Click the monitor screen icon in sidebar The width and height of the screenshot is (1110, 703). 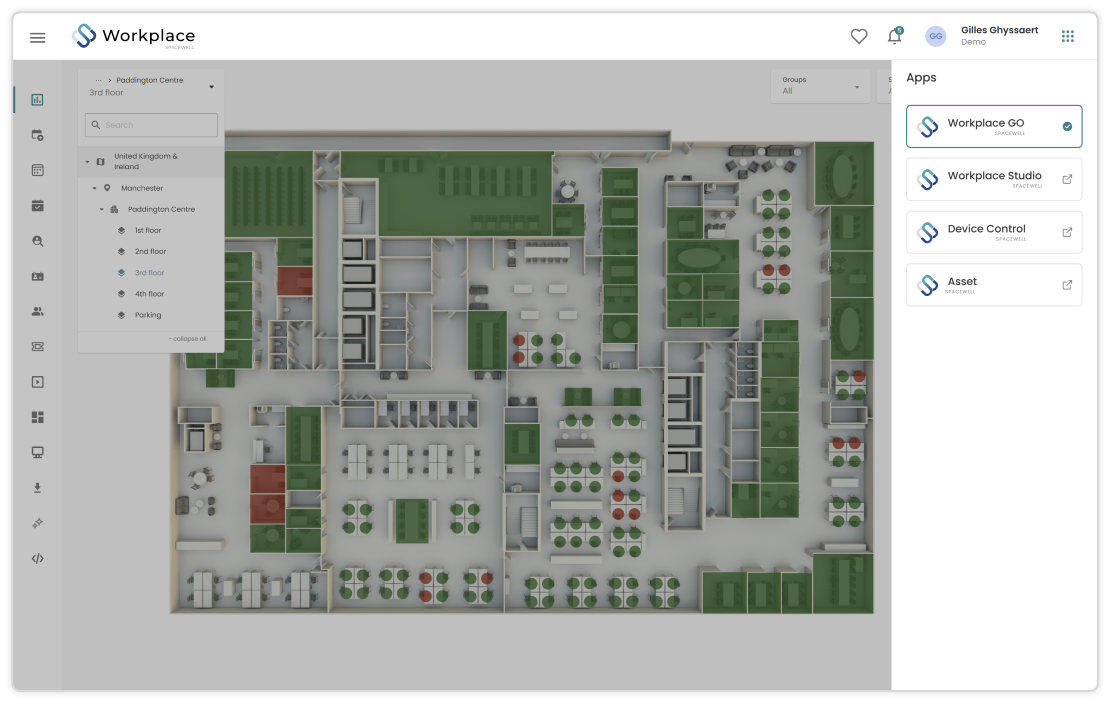tap(38, 452)
